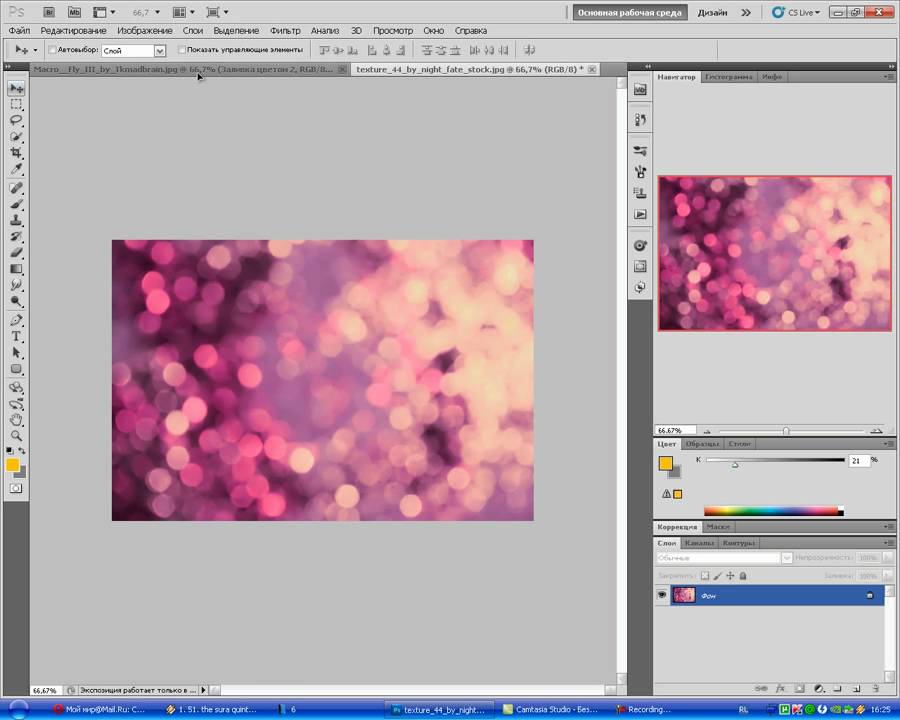Image resolution: width=900 pixels, height=720 pixels.
Task: Select the Crop tool
Action: tap(16, 153)
